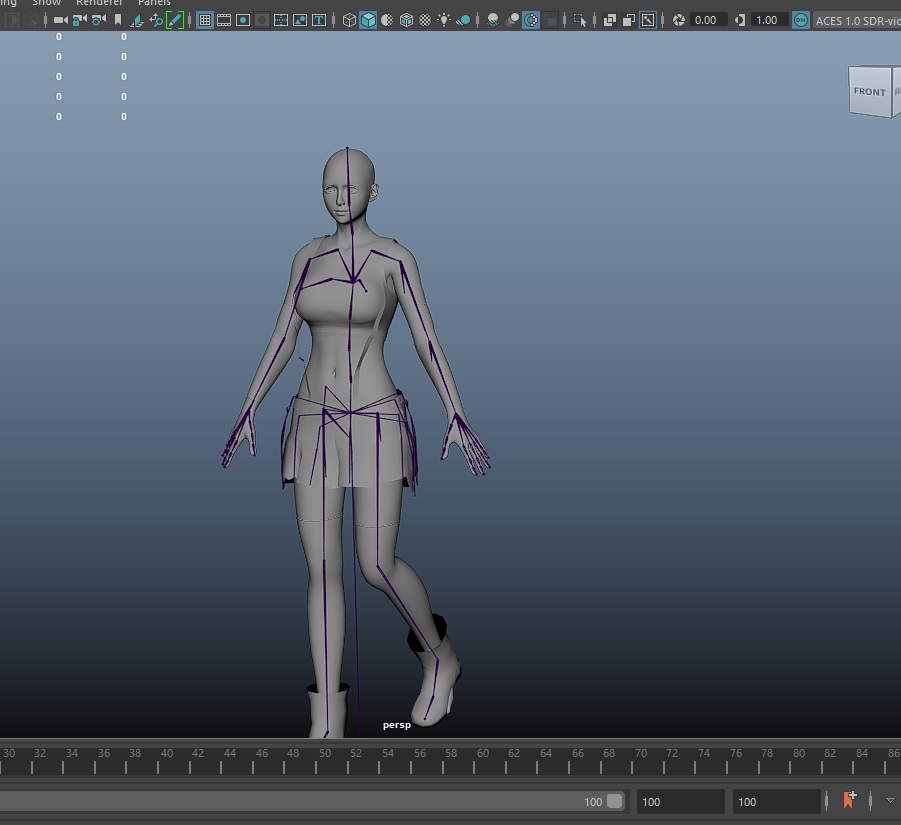Image resolution: width=901 pixels, height=825 pixels.
Task: Open the playback options dropdown at bottom right
Action: point(888,801)
